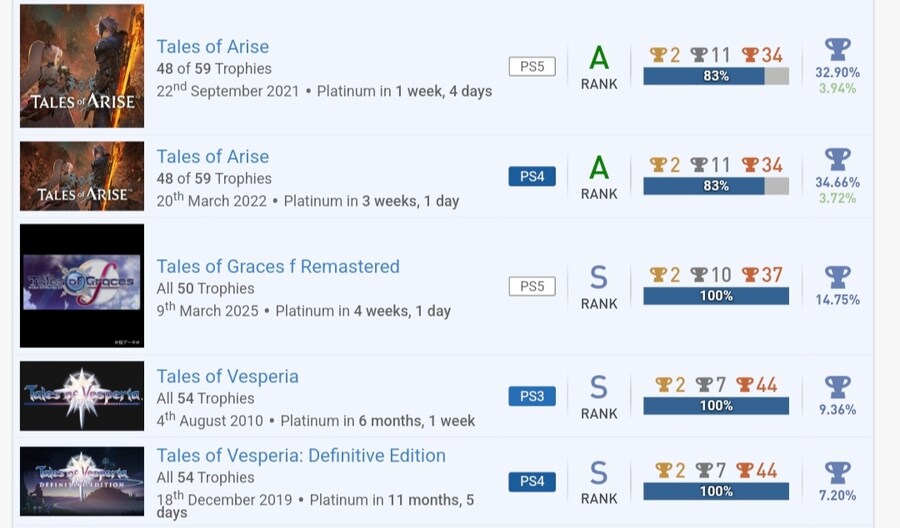Open the Tales of Vesperia PS3 title link
The width and height of the screenshot is (900, 528).
tap(227, 377)
